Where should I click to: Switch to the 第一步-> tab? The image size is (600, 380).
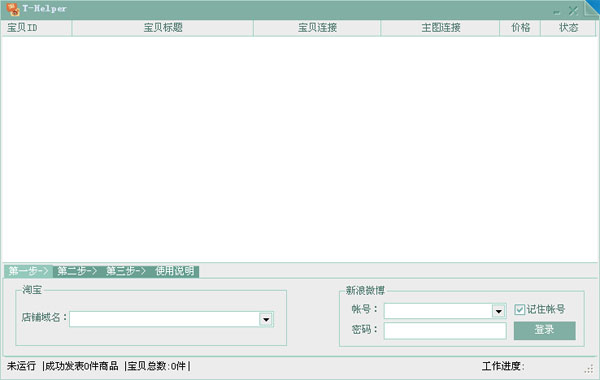(28, 271)
